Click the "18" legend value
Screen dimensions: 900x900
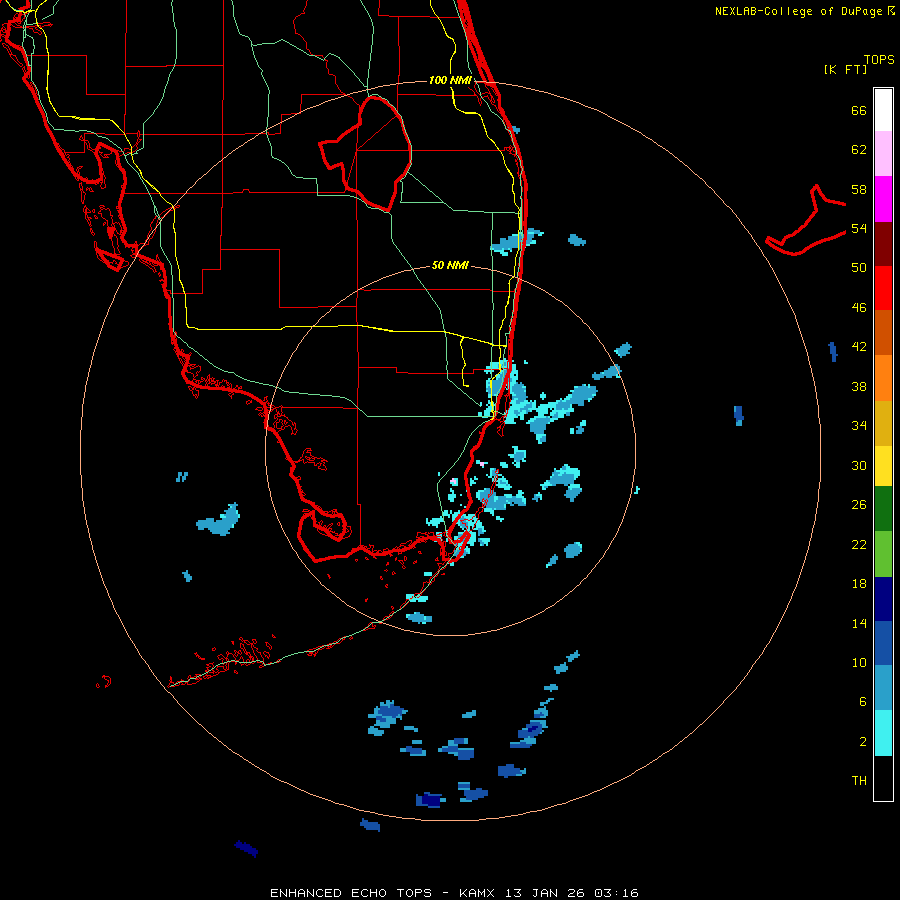[x=859, y=584]
